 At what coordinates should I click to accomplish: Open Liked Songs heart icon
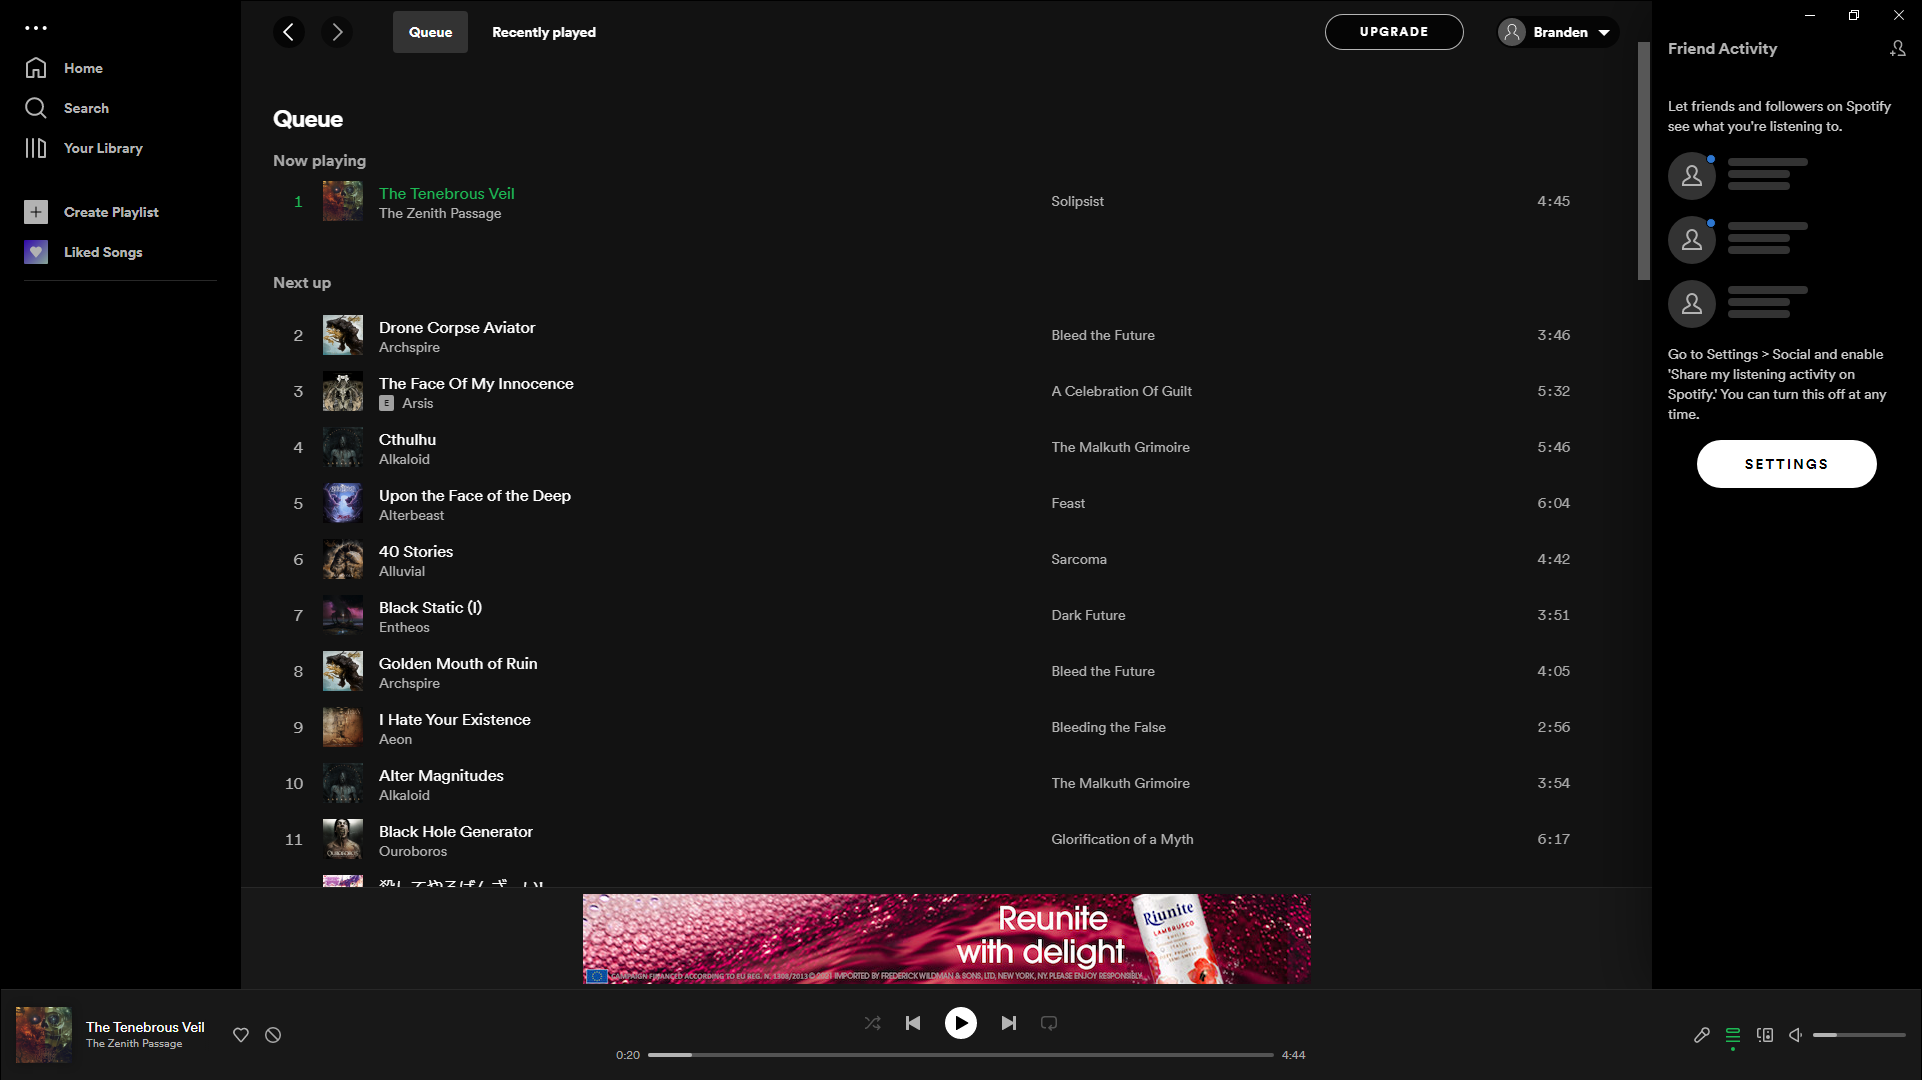pyautogui.click(x=36, y=252)
